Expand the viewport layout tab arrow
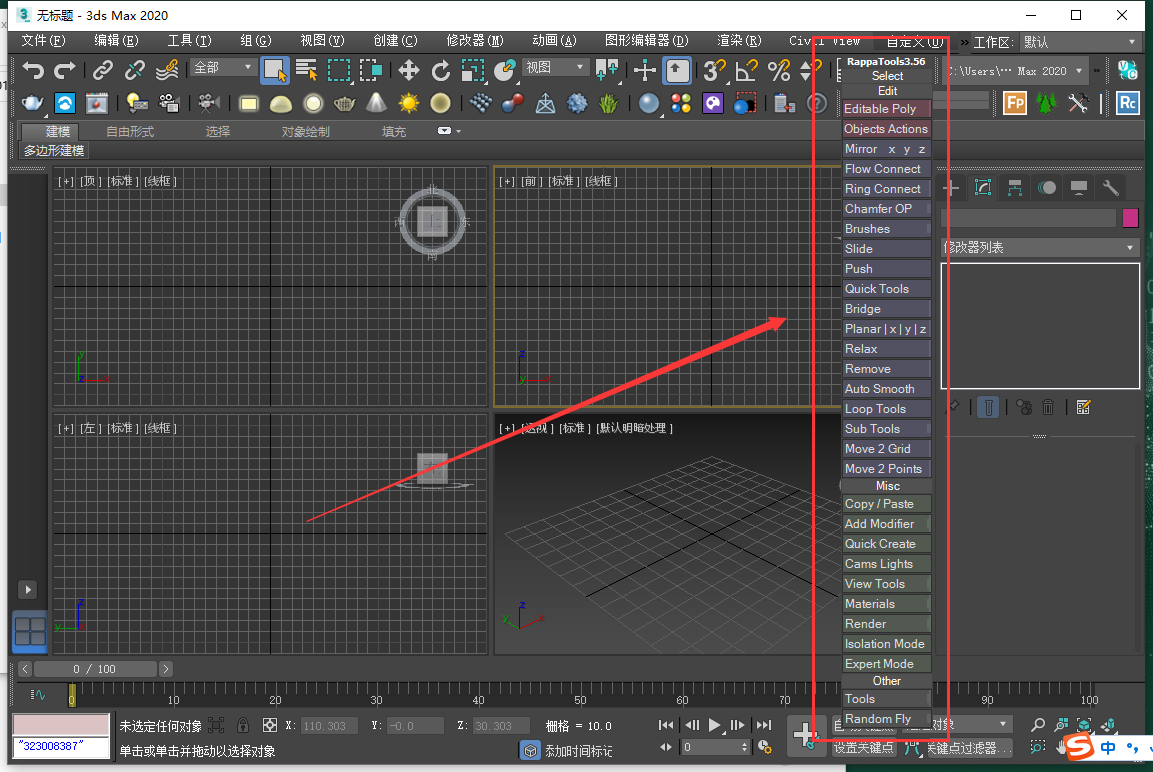The width and height of the screenshot is (1153, 772). click(x=27, y=590)
